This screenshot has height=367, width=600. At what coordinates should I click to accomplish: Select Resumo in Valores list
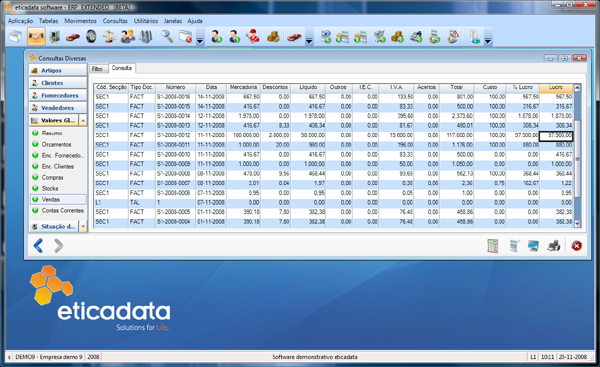[52, 133]
